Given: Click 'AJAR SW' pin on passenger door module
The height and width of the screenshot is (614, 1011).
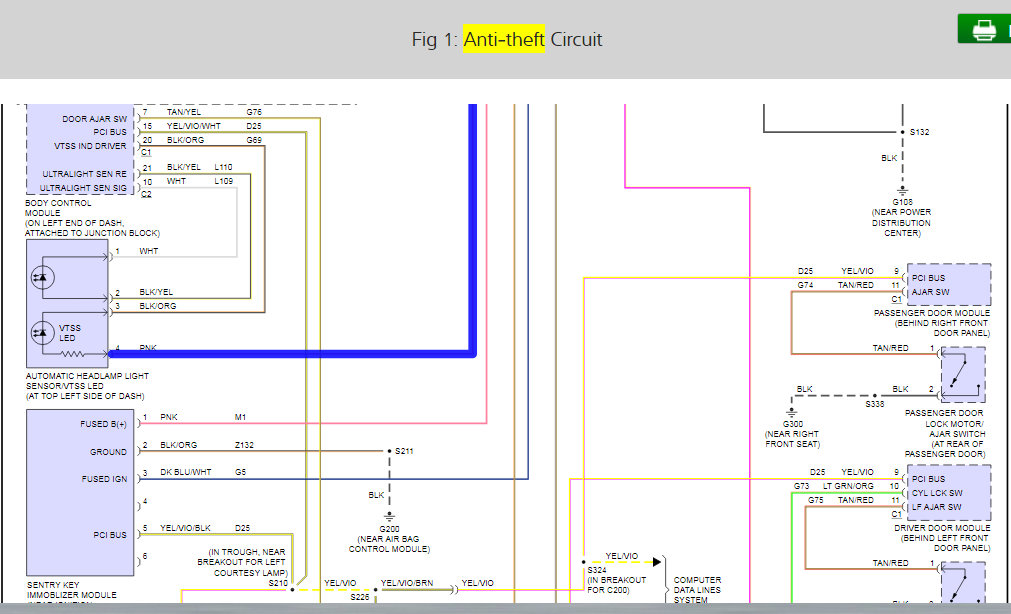Looking at the screenshot, I should point(930,292).
